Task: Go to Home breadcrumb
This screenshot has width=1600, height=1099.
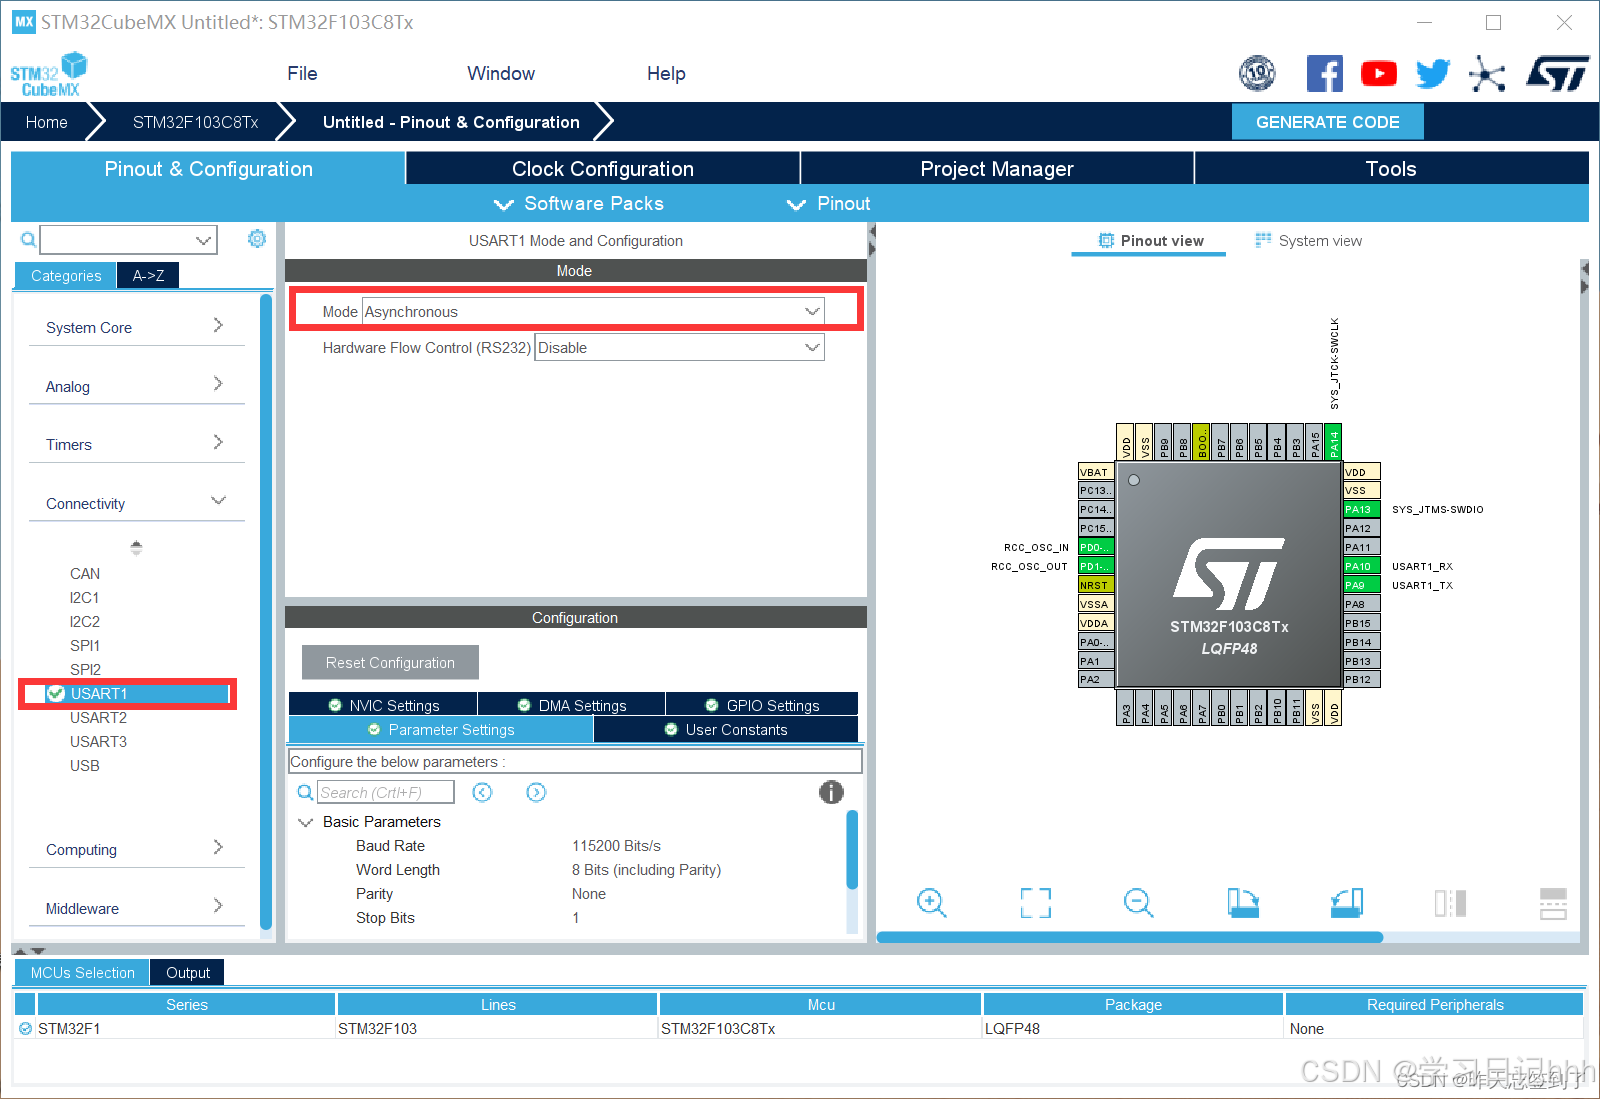Action: 47,122
